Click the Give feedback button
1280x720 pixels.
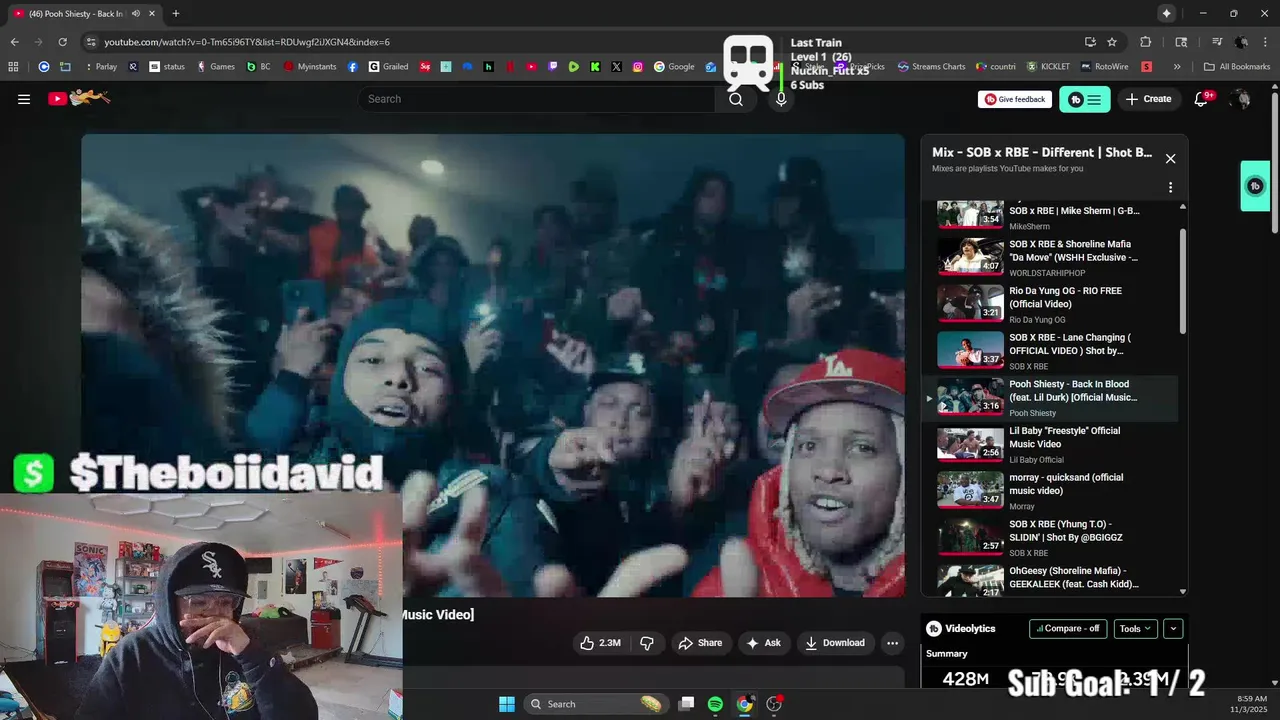[1015, 99]
